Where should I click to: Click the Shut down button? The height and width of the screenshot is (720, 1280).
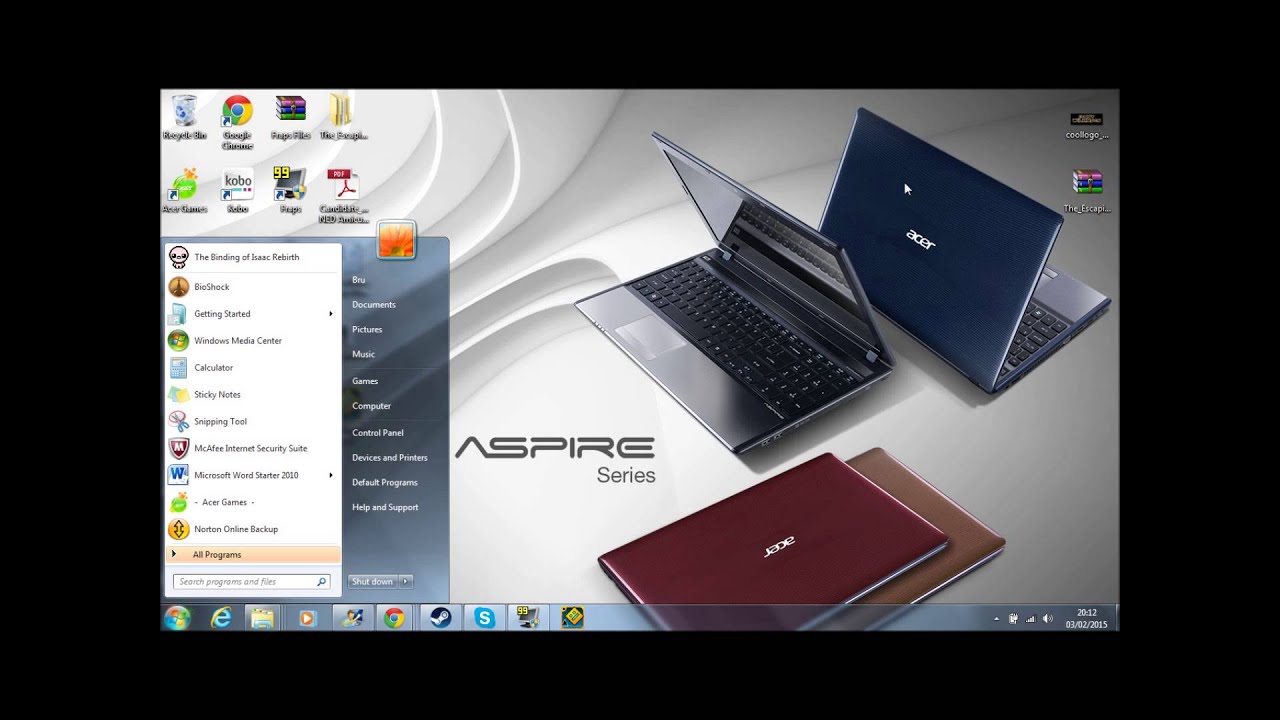[372, 581]
